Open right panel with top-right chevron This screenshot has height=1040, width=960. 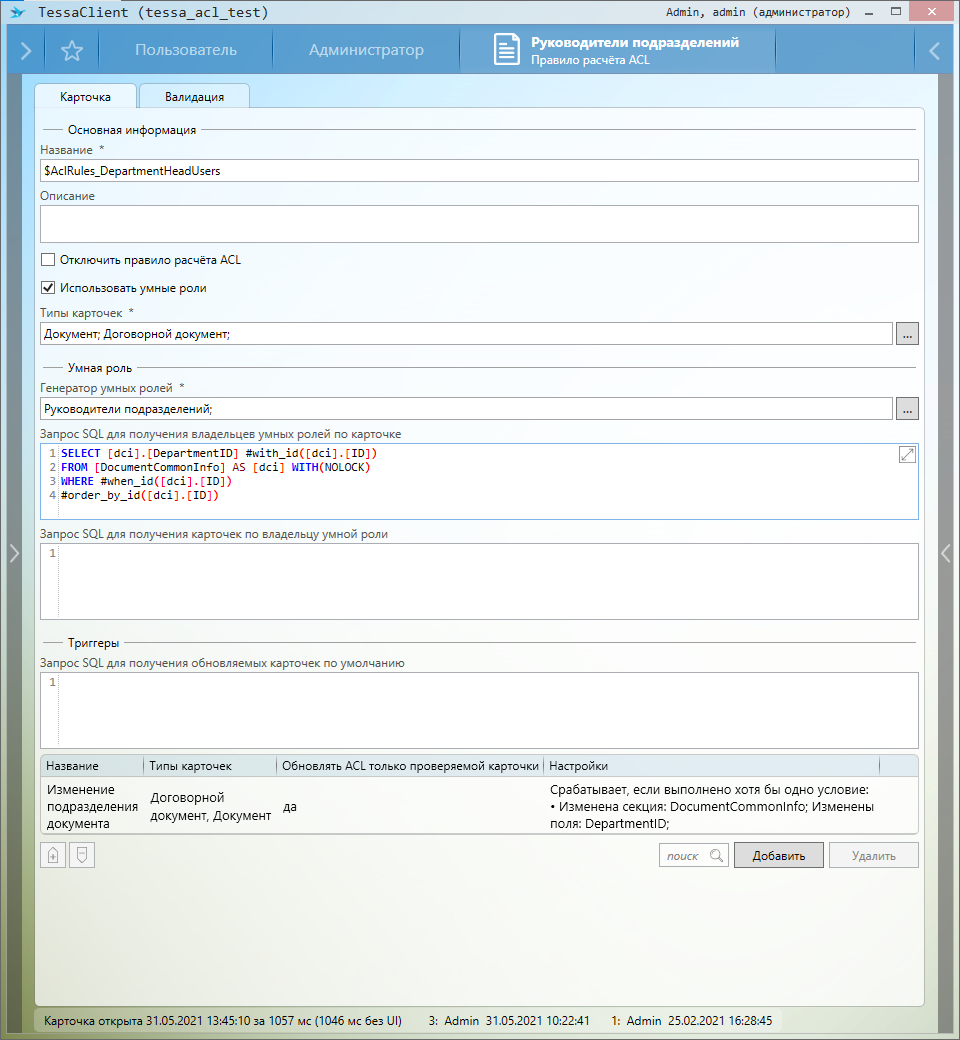(x=934, y=51)
